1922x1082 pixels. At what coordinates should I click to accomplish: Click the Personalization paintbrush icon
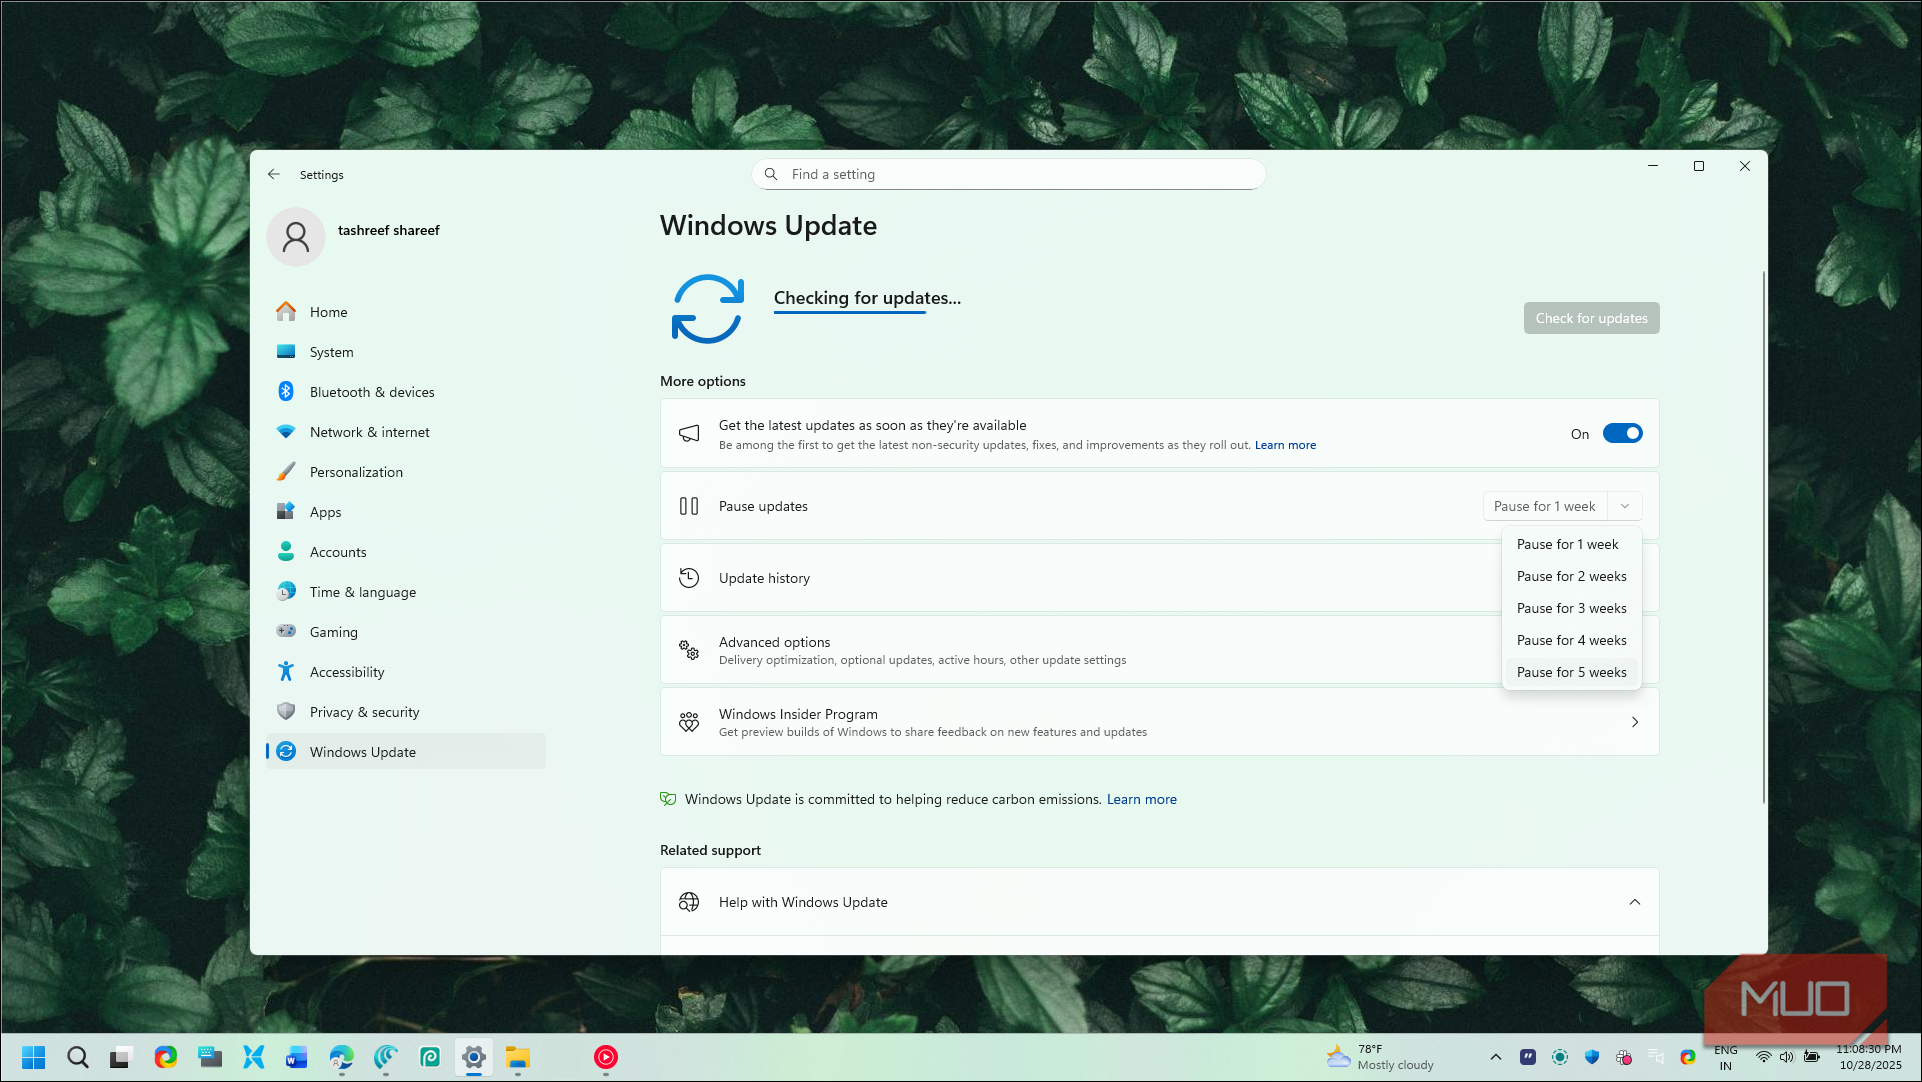[286, 472]
